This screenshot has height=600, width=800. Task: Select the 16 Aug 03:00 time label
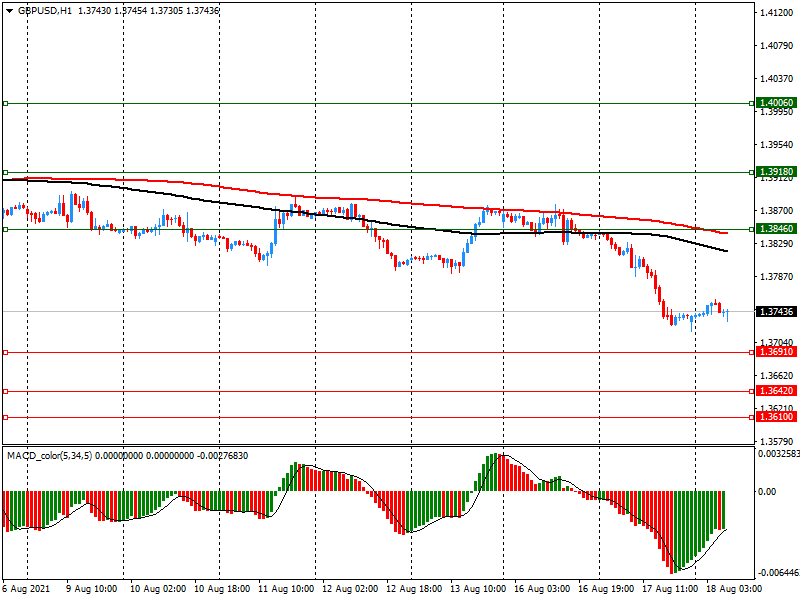[542, 589]
